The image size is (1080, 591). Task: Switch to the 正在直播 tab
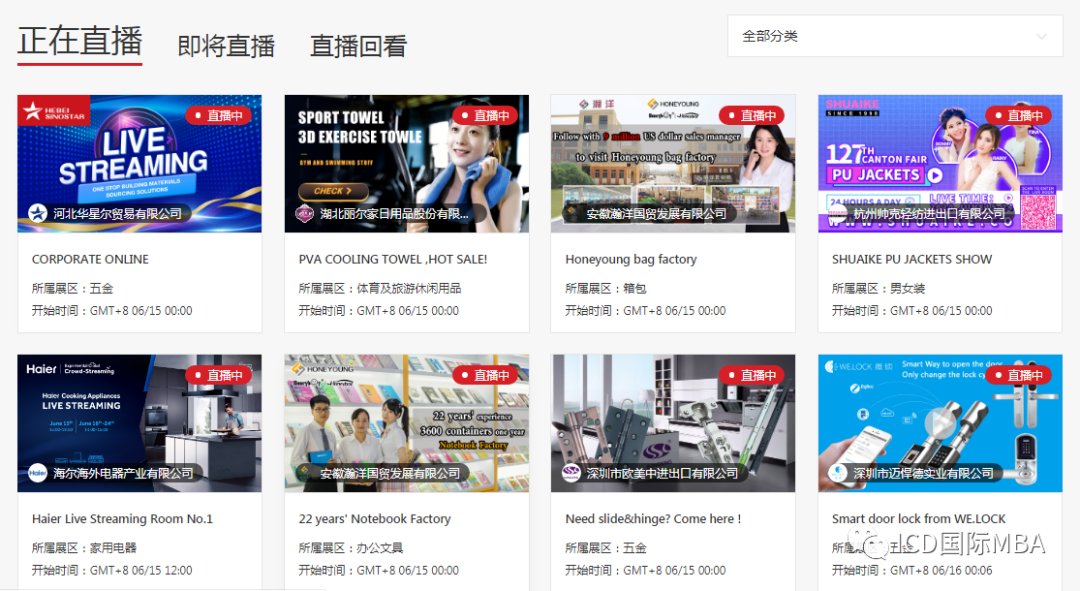click(80, 41)
